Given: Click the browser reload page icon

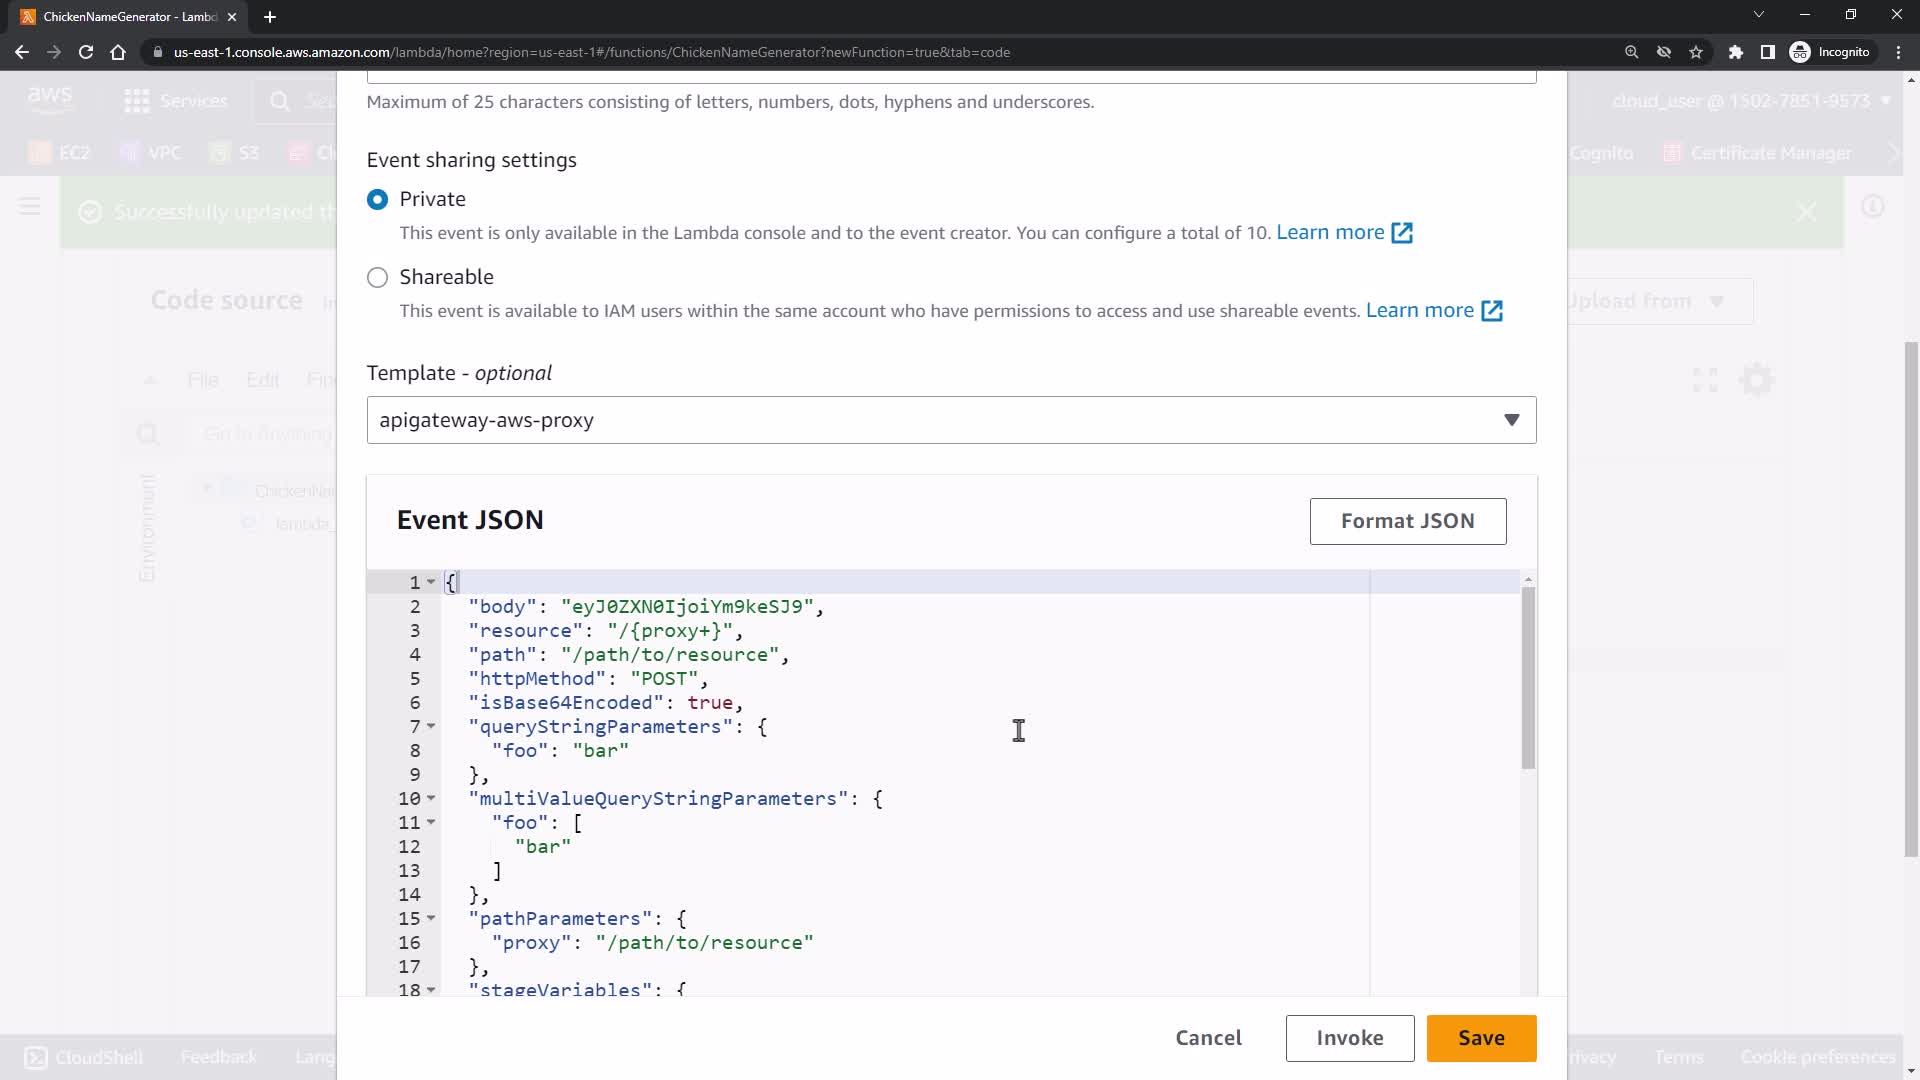Looking at the screenshot, I should (86, 52).
